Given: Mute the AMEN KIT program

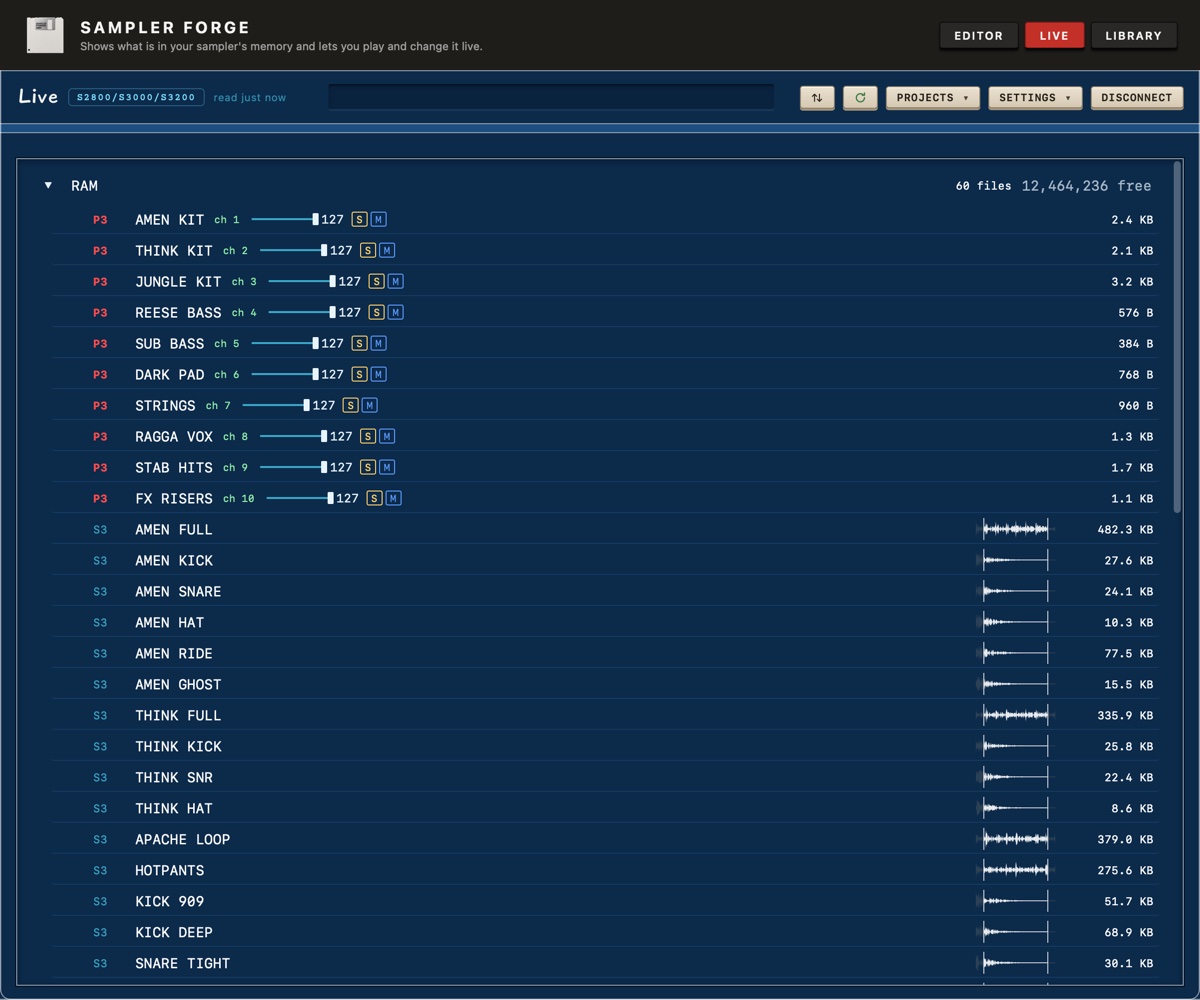Looking at the screenshot, I should [378, 219].
